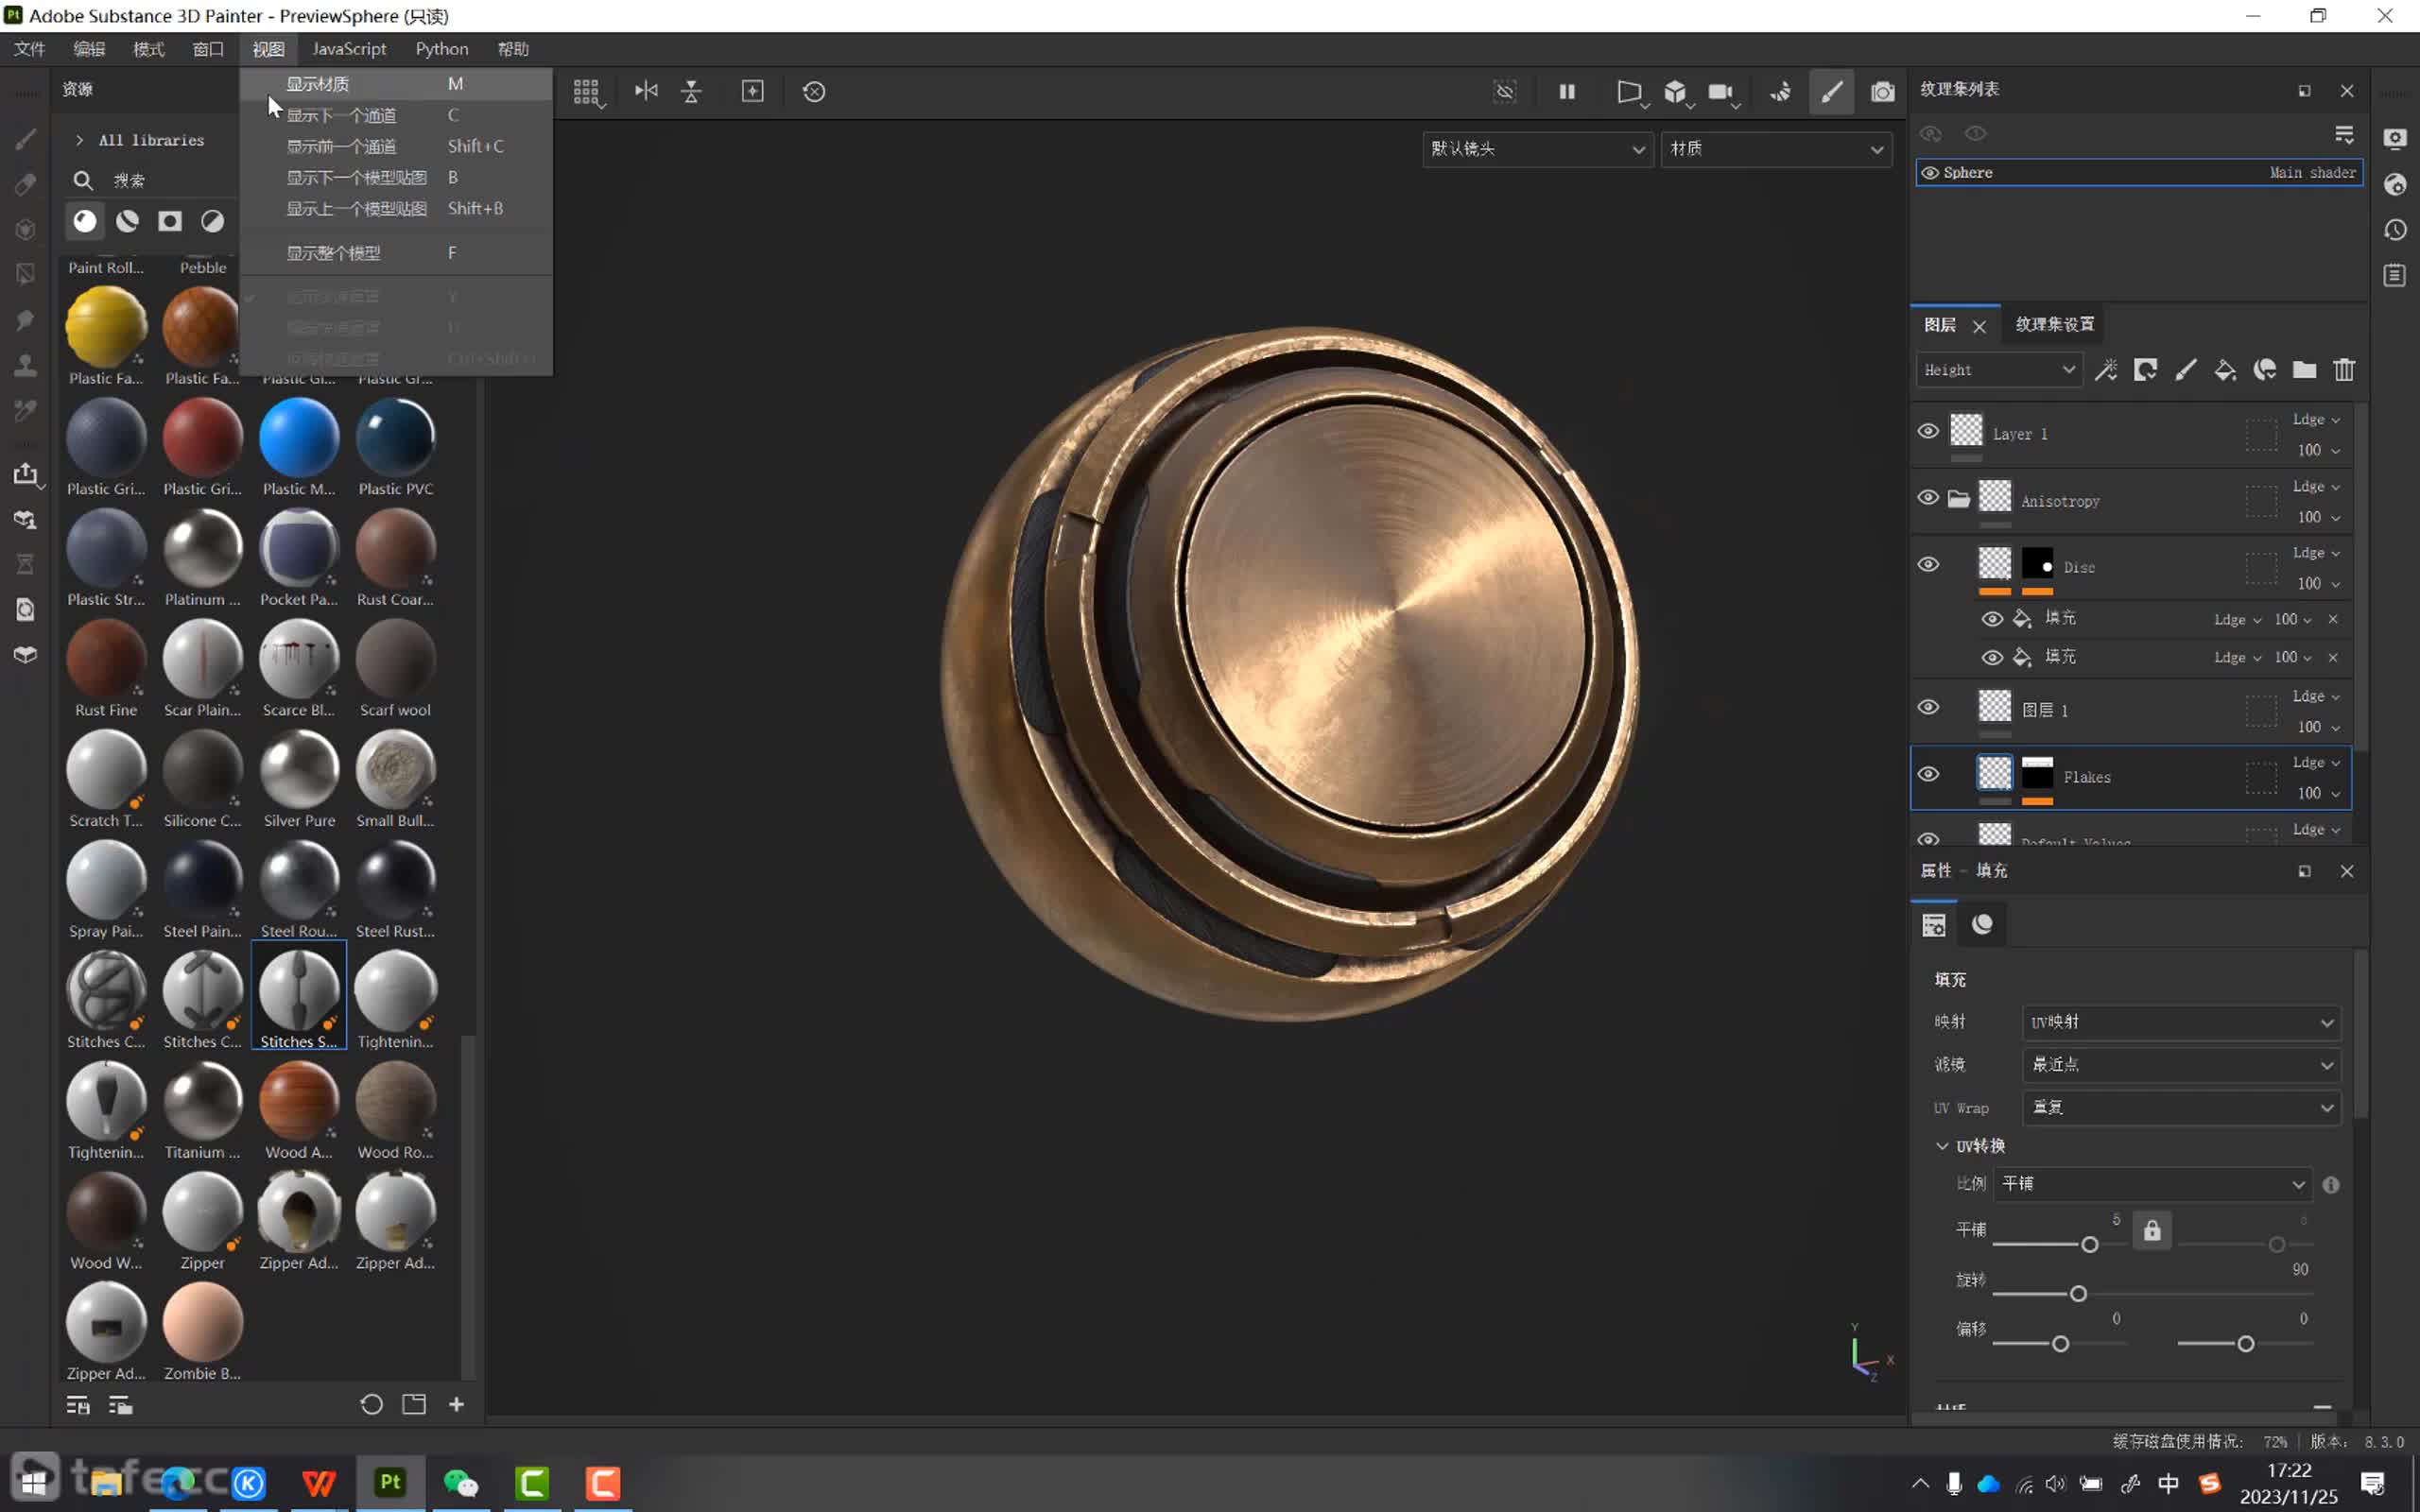
Task: Select the Material picker tool
Action: tap(26, 410)
